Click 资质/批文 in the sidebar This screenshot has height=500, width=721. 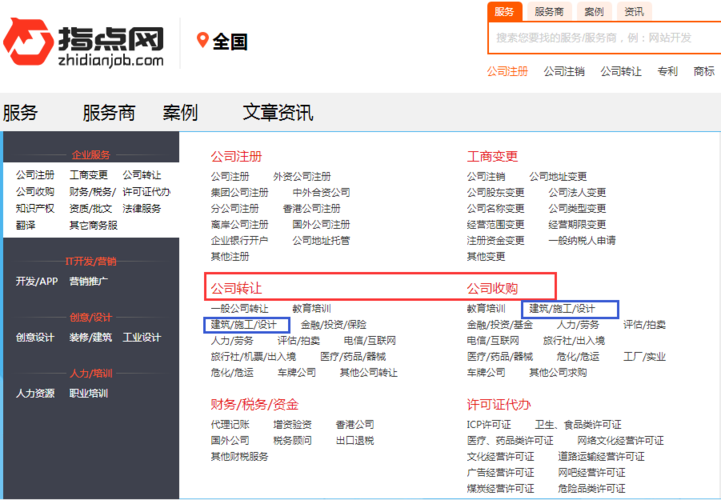(91, 208)
